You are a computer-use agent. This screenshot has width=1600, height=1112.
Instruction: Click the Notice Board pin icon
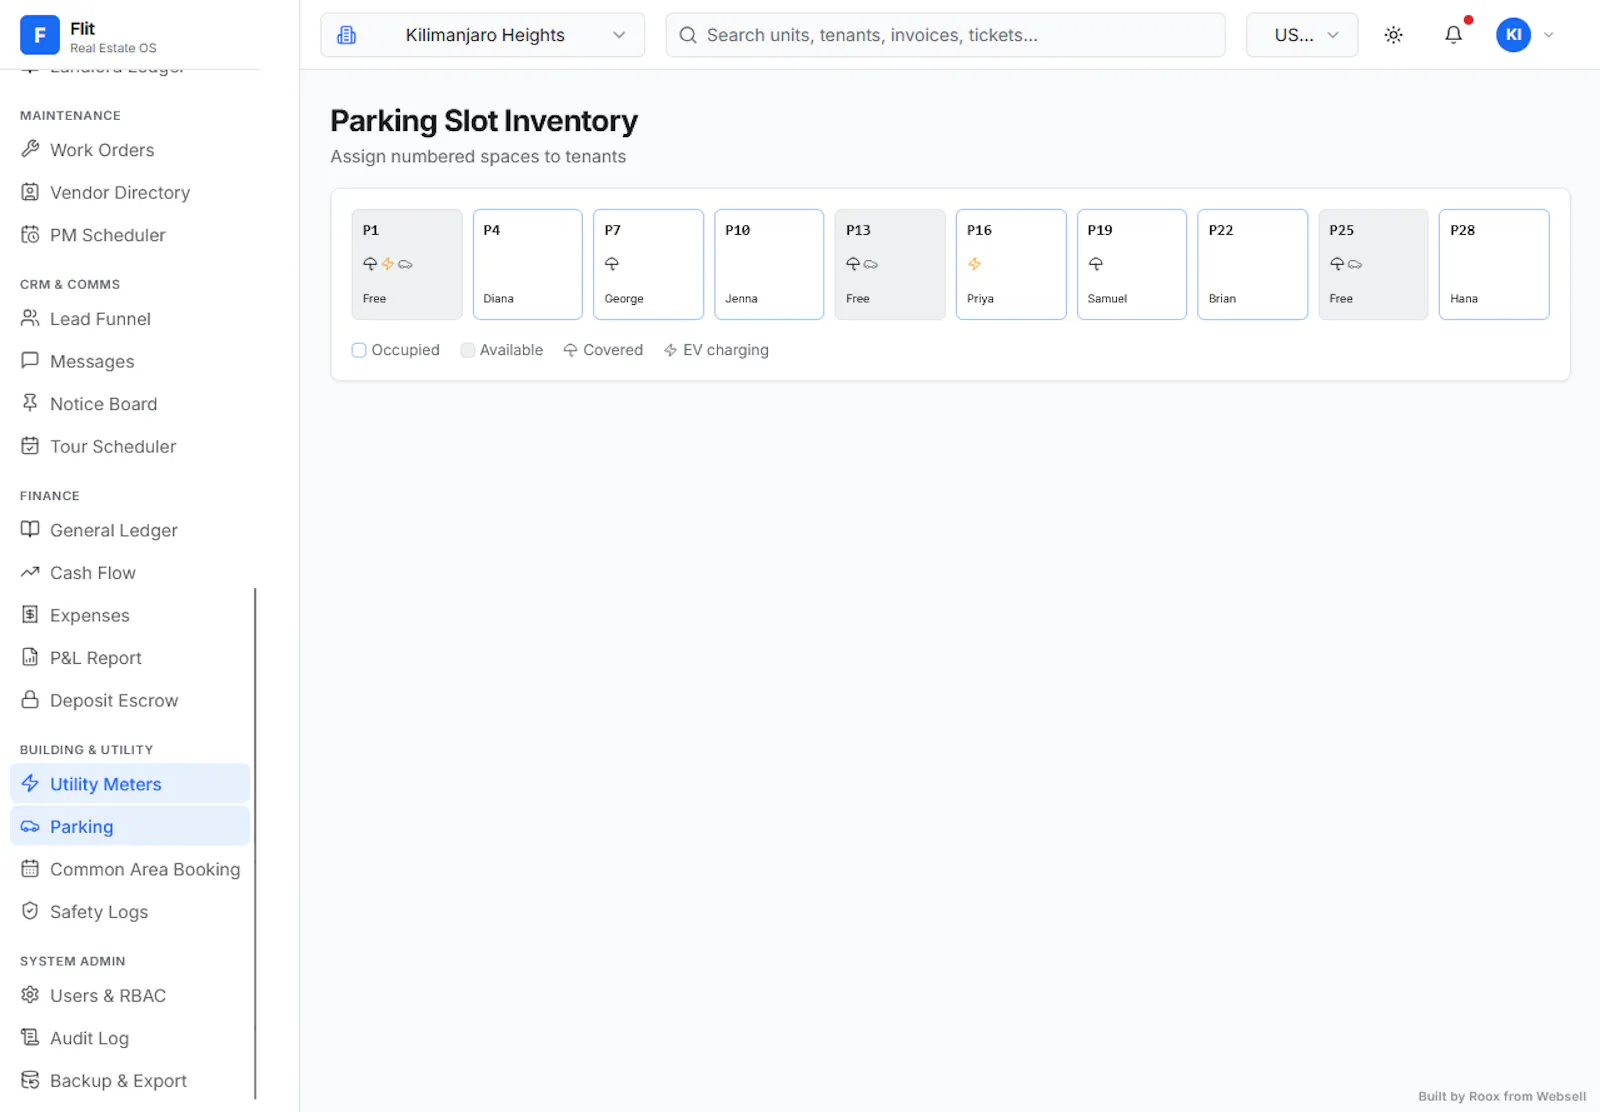pyautogui.click(x=30, y=403)
